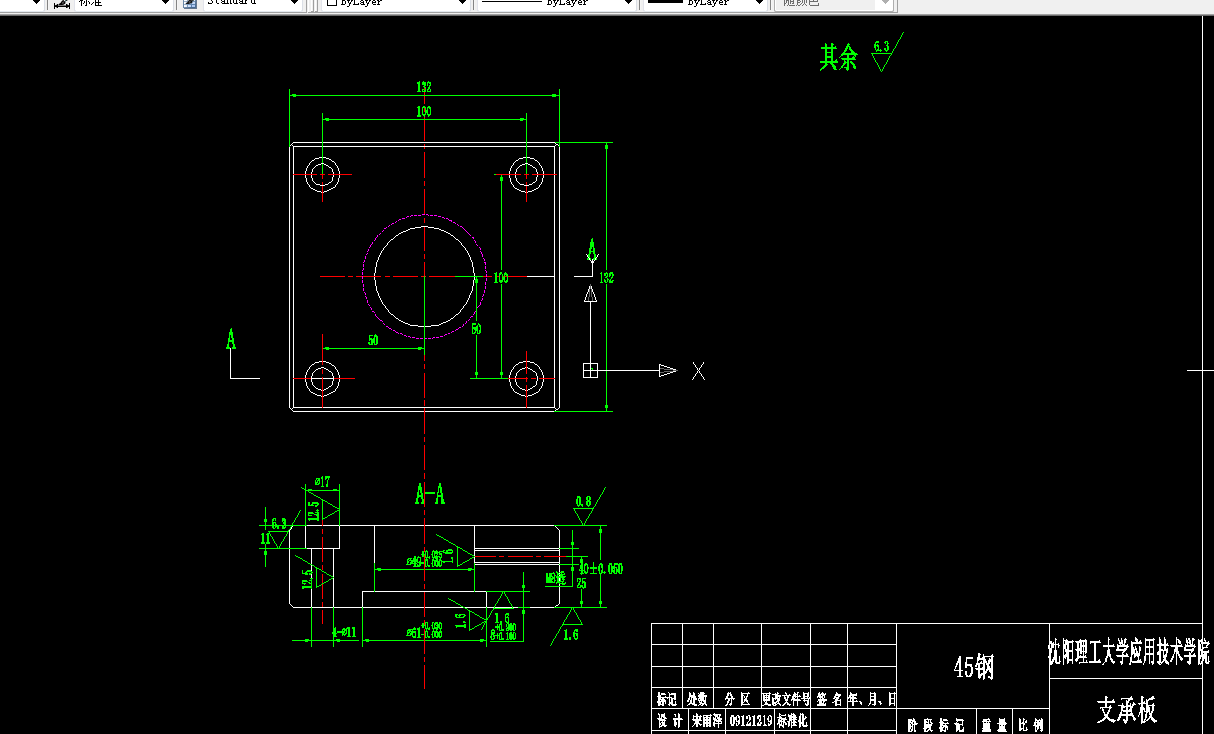Select the 标准化 cell in title block

point(792,721)
